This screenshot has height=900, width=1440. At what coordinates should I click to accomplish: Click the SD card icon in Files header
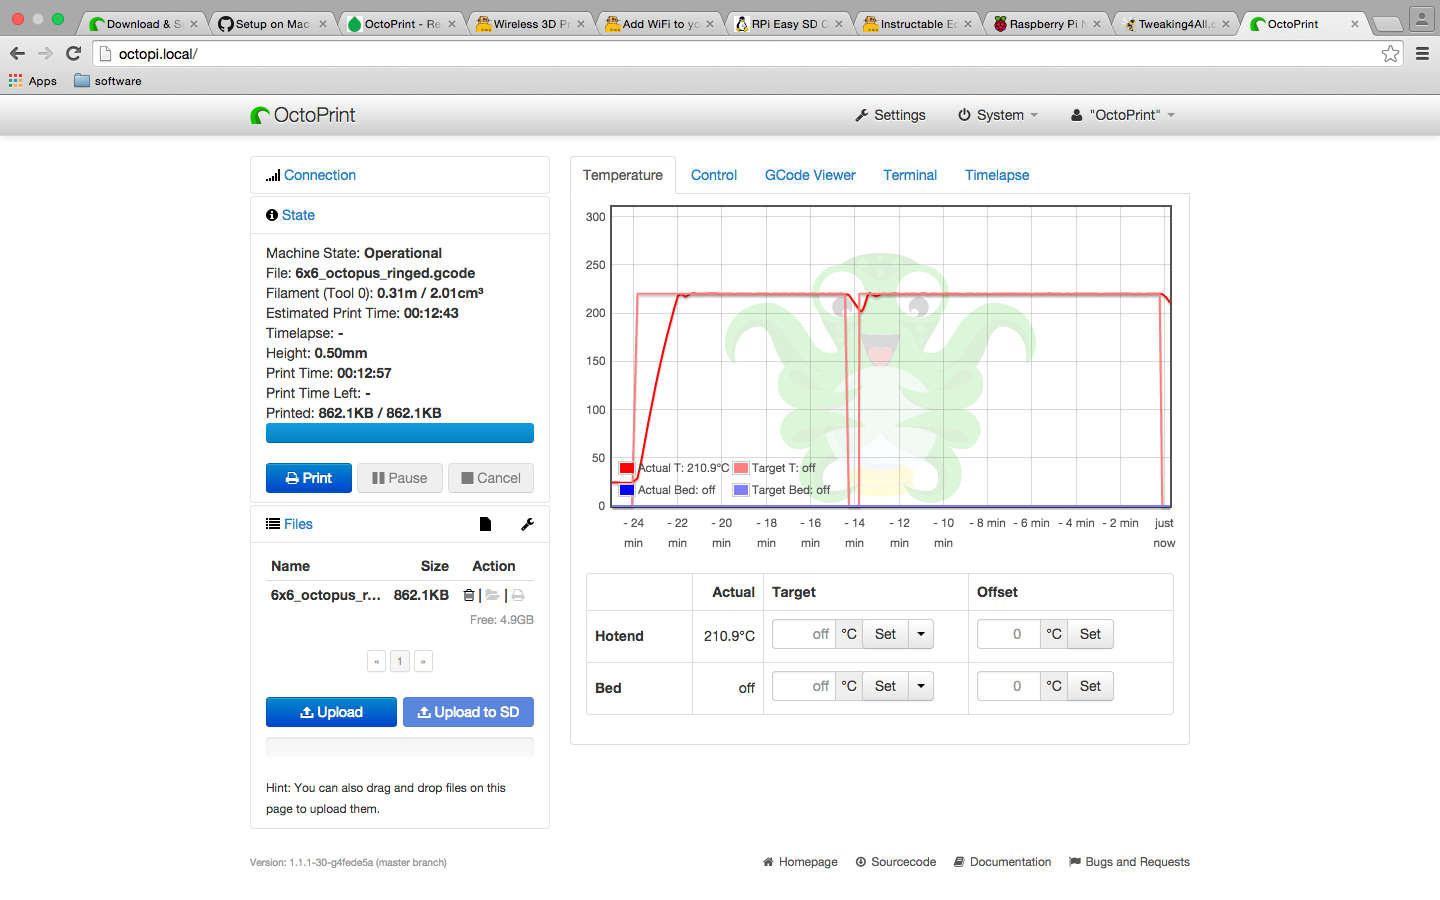click(485, 524)
